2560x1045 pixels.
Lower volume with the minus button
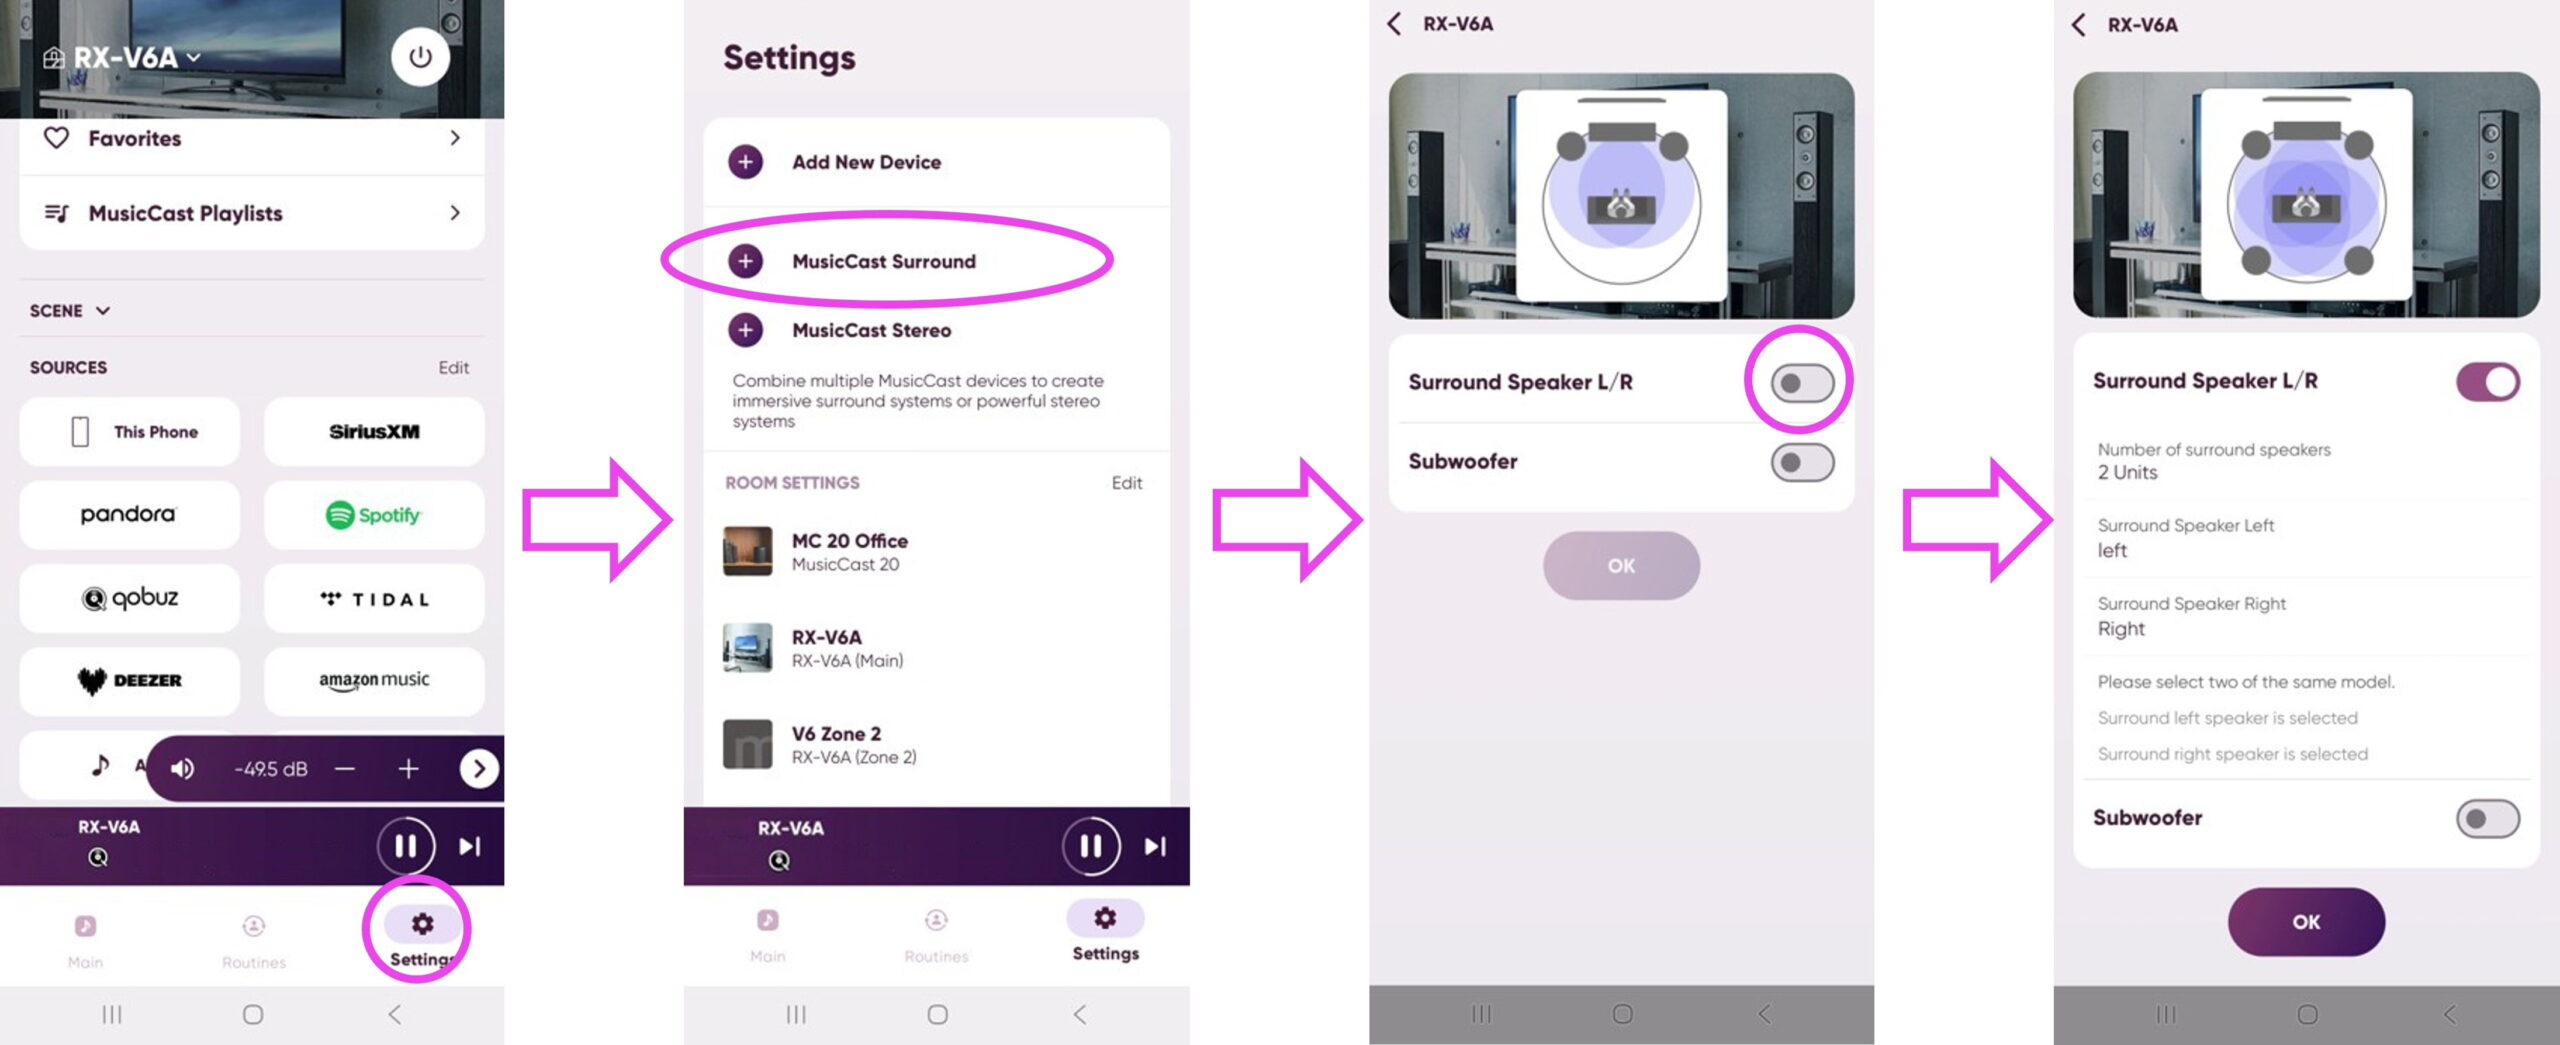tap(345, 768)
